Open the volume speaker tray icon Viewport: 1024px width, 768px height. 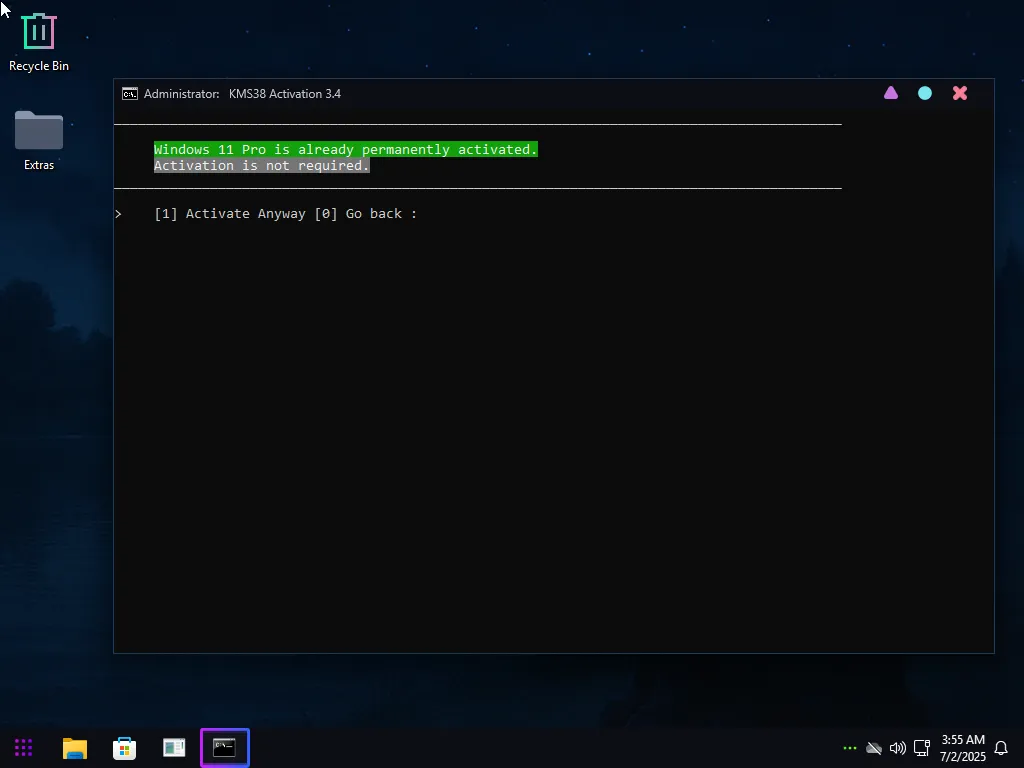click(x=898, y=748)
